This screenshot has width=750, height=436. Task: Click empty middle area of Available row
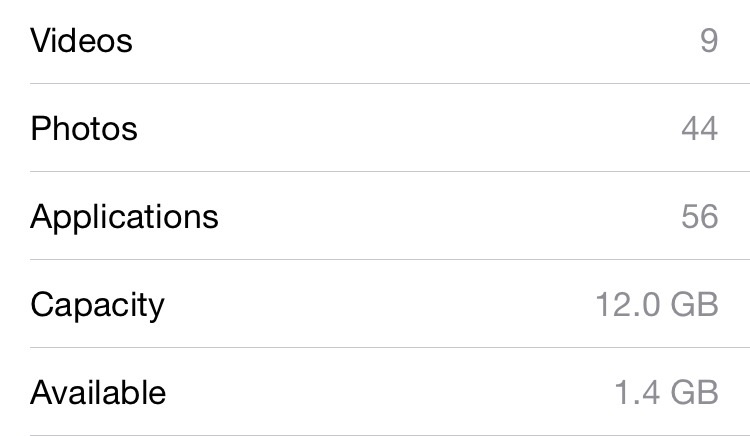click(390, 392)
